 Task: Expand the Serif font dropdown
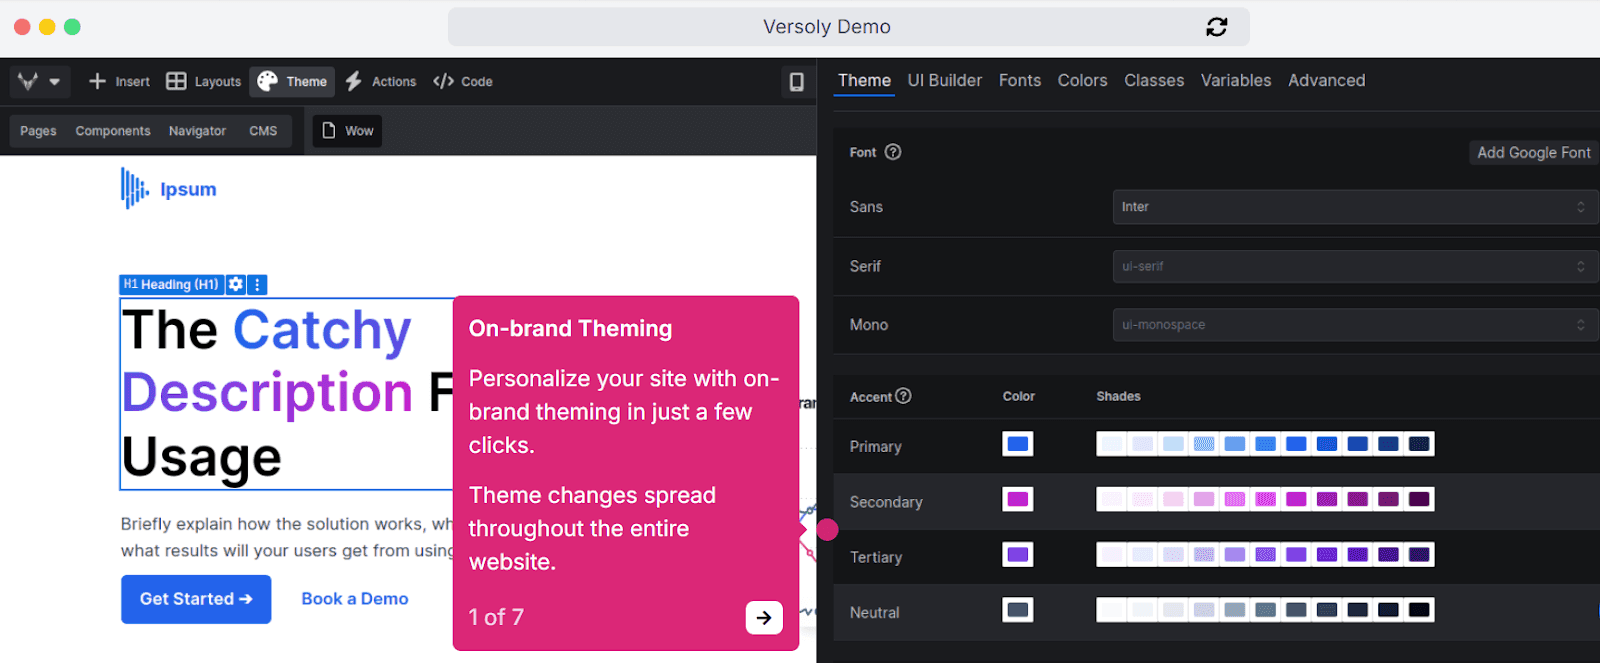[x=1355, y=267]
